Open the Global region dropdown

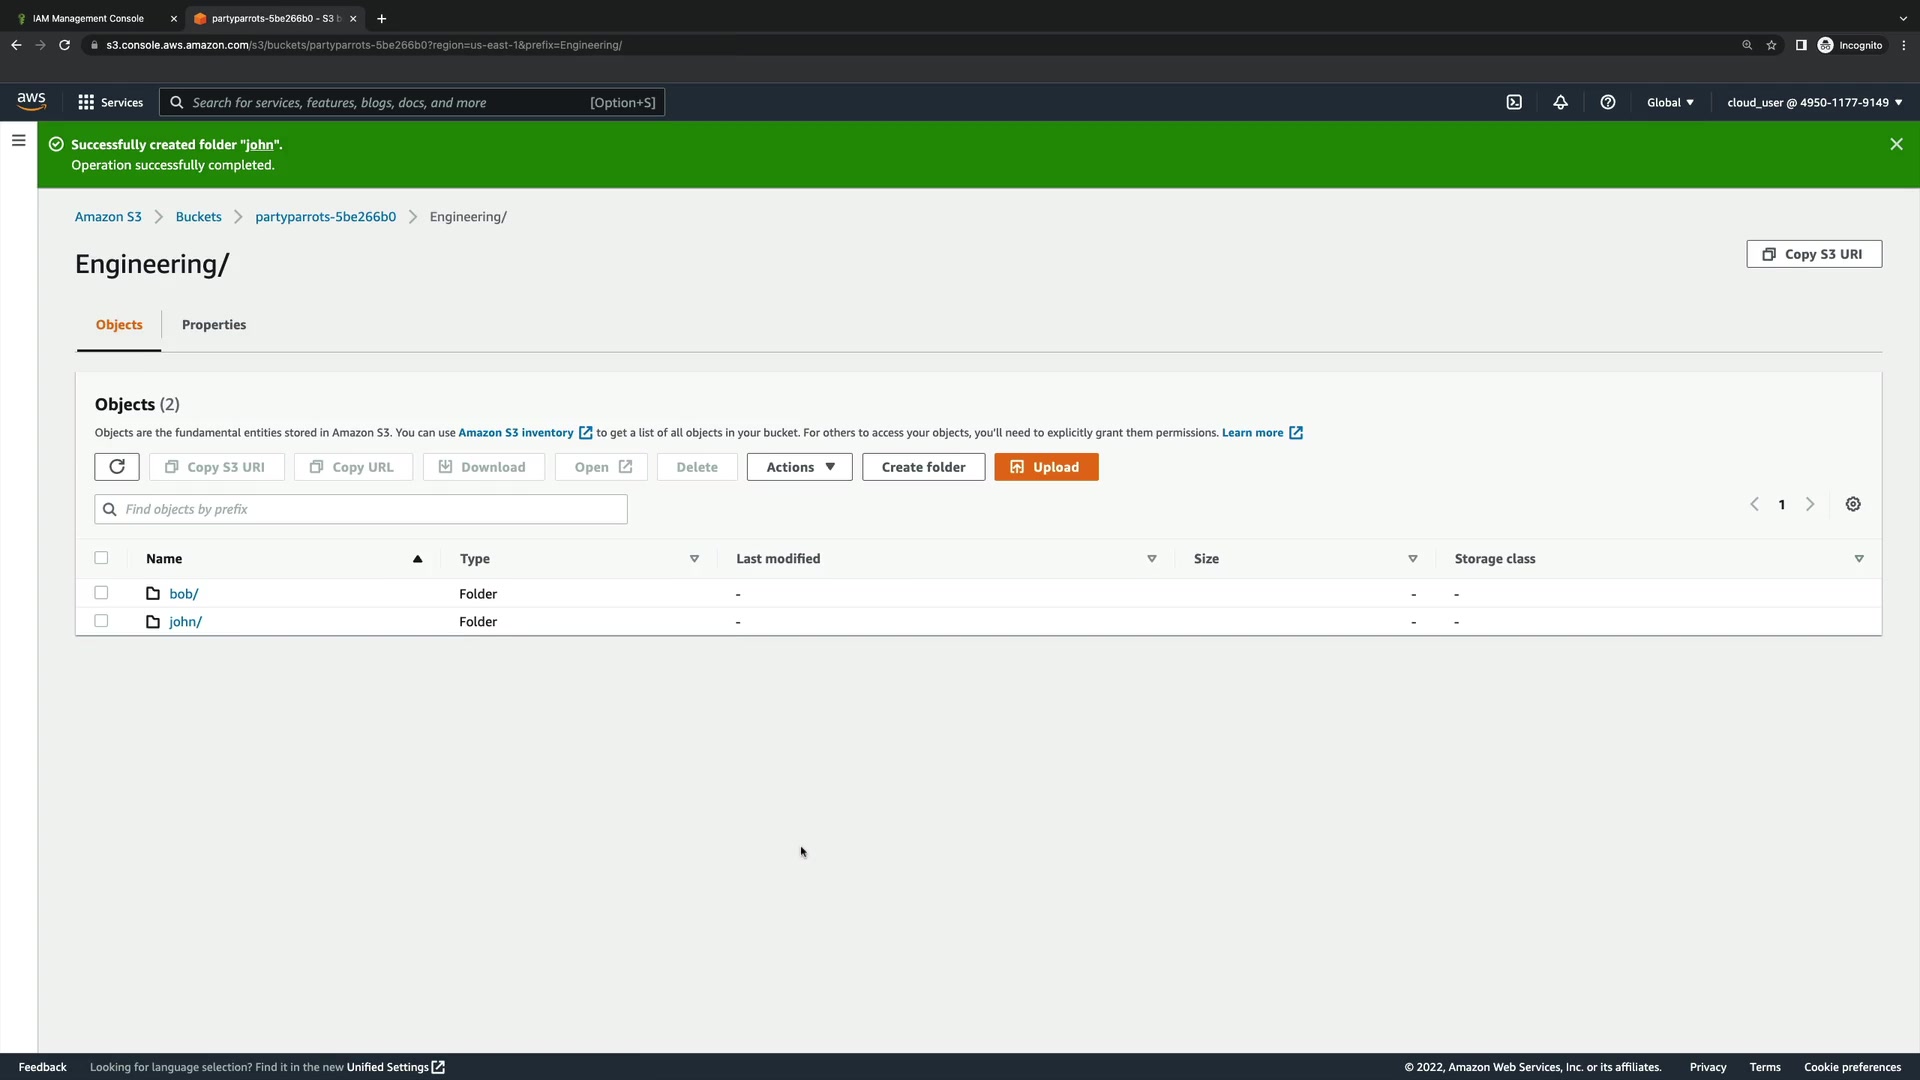coord(1670,102)
